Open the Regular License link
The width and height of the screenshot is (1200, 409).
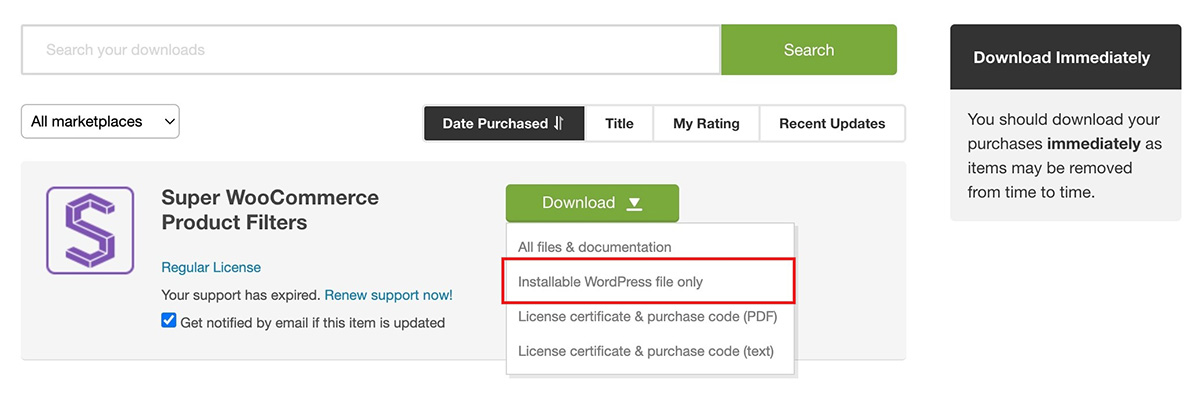tap(211, 268)
